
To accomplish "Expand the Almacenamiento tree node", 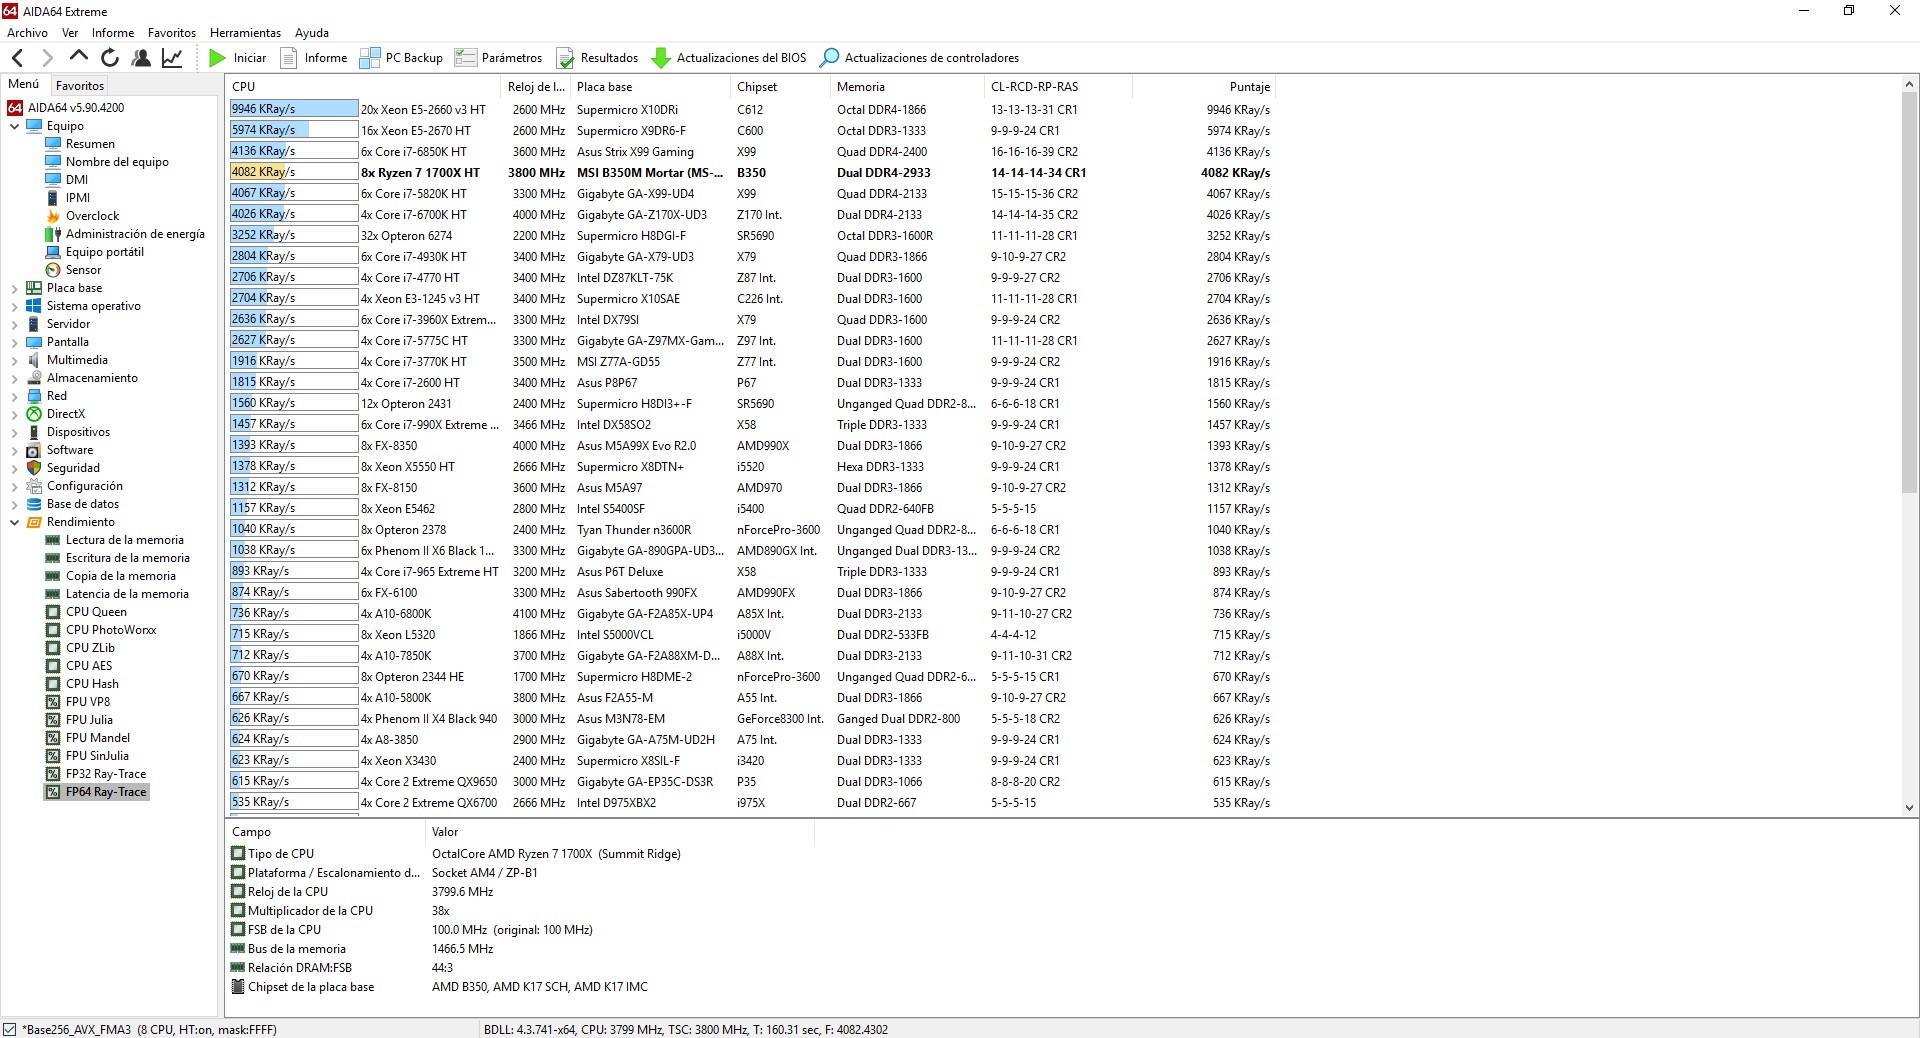I will [14, 378].
